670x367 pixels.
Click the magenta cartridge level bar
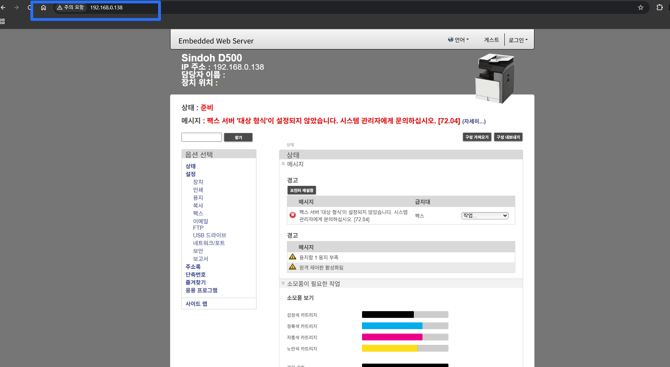click(405, 337)
